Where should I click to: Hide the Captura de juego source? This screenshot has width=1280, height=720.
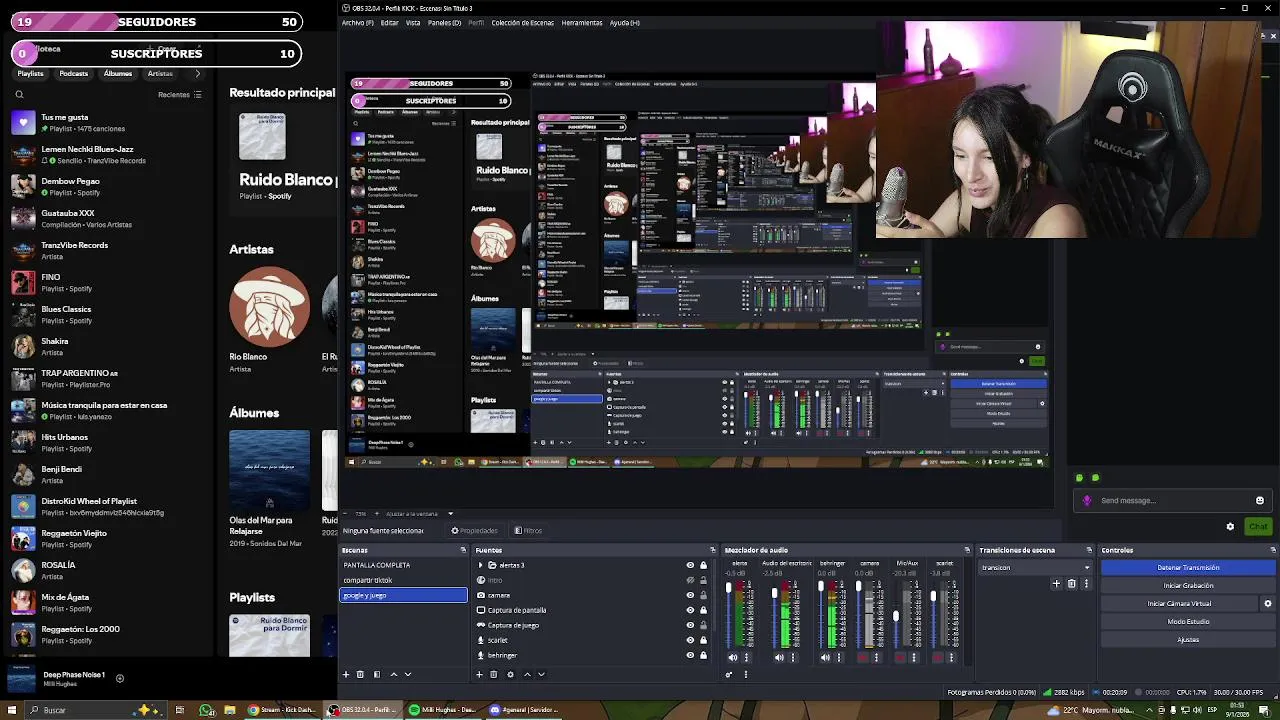click(x=689, y=625)
